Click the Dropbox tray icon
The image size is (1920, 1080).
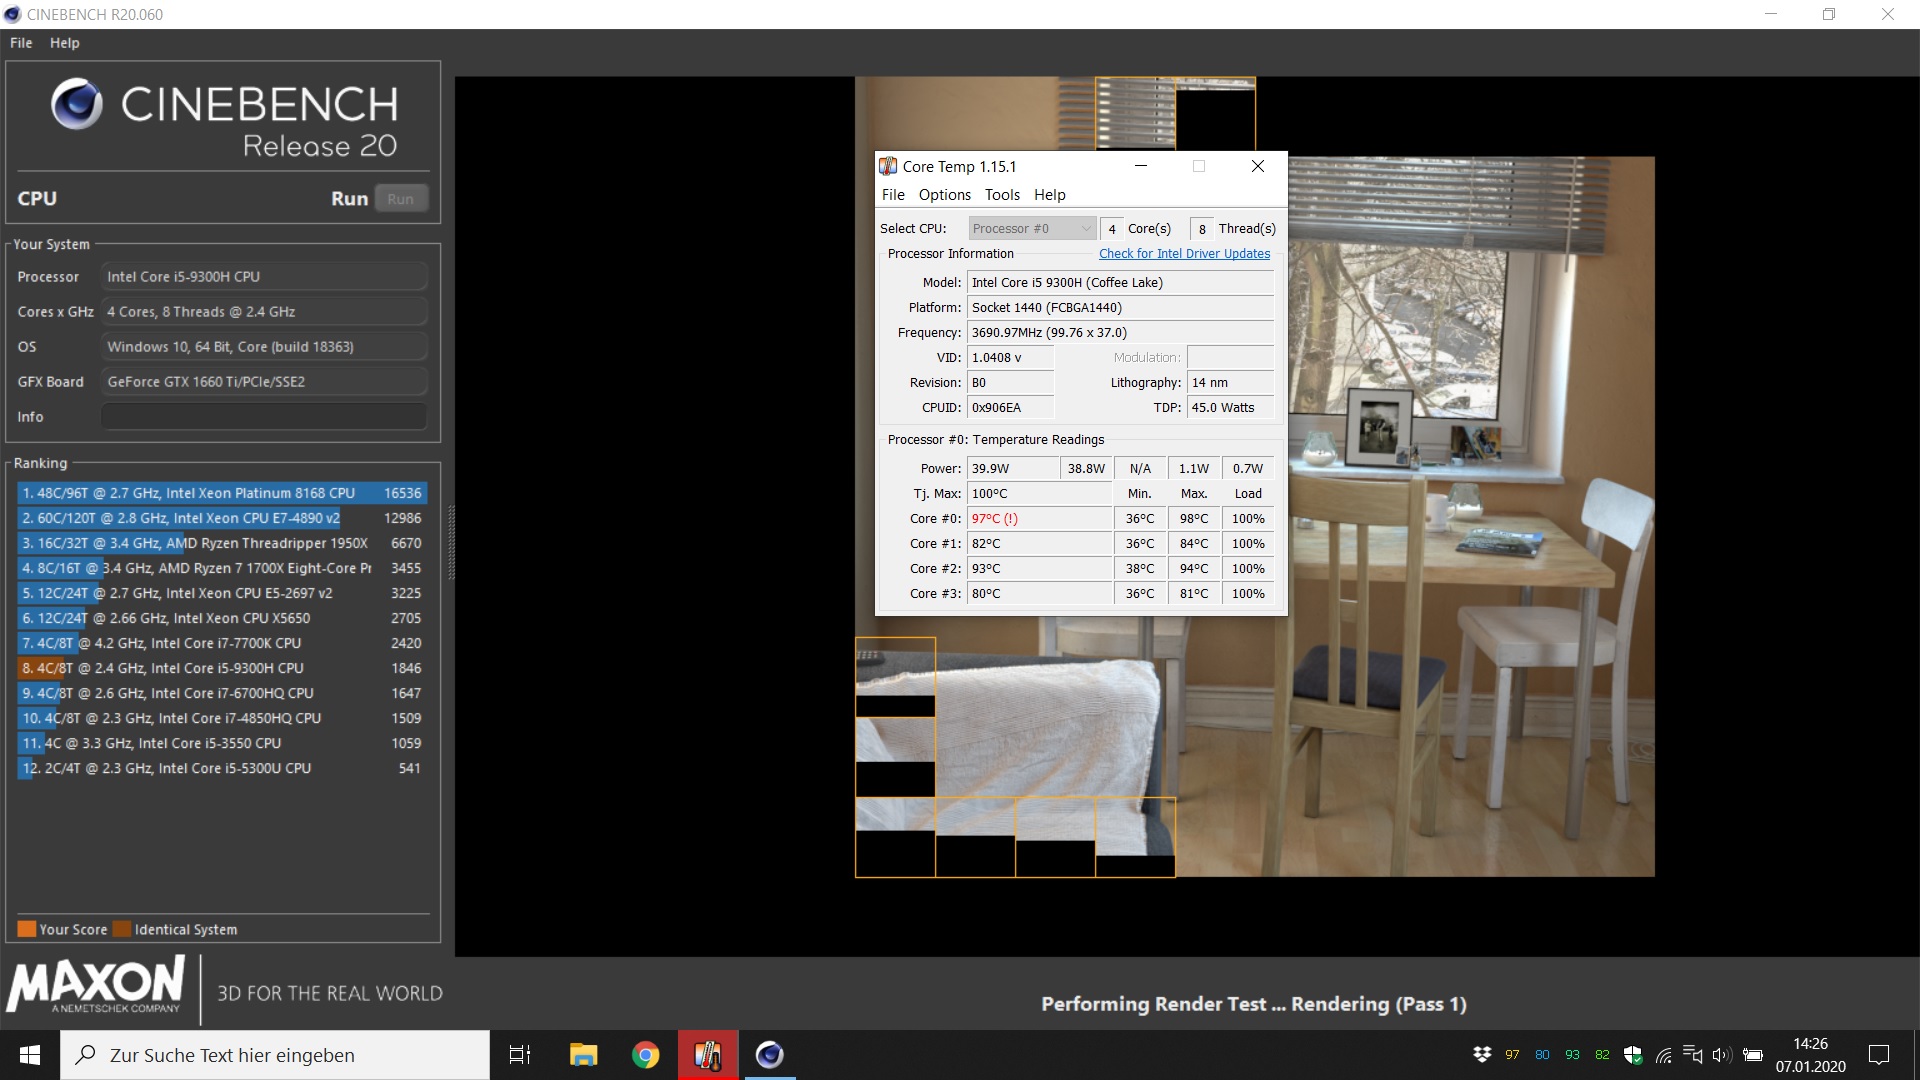pyautogui.click(x=1482, y=1055)
